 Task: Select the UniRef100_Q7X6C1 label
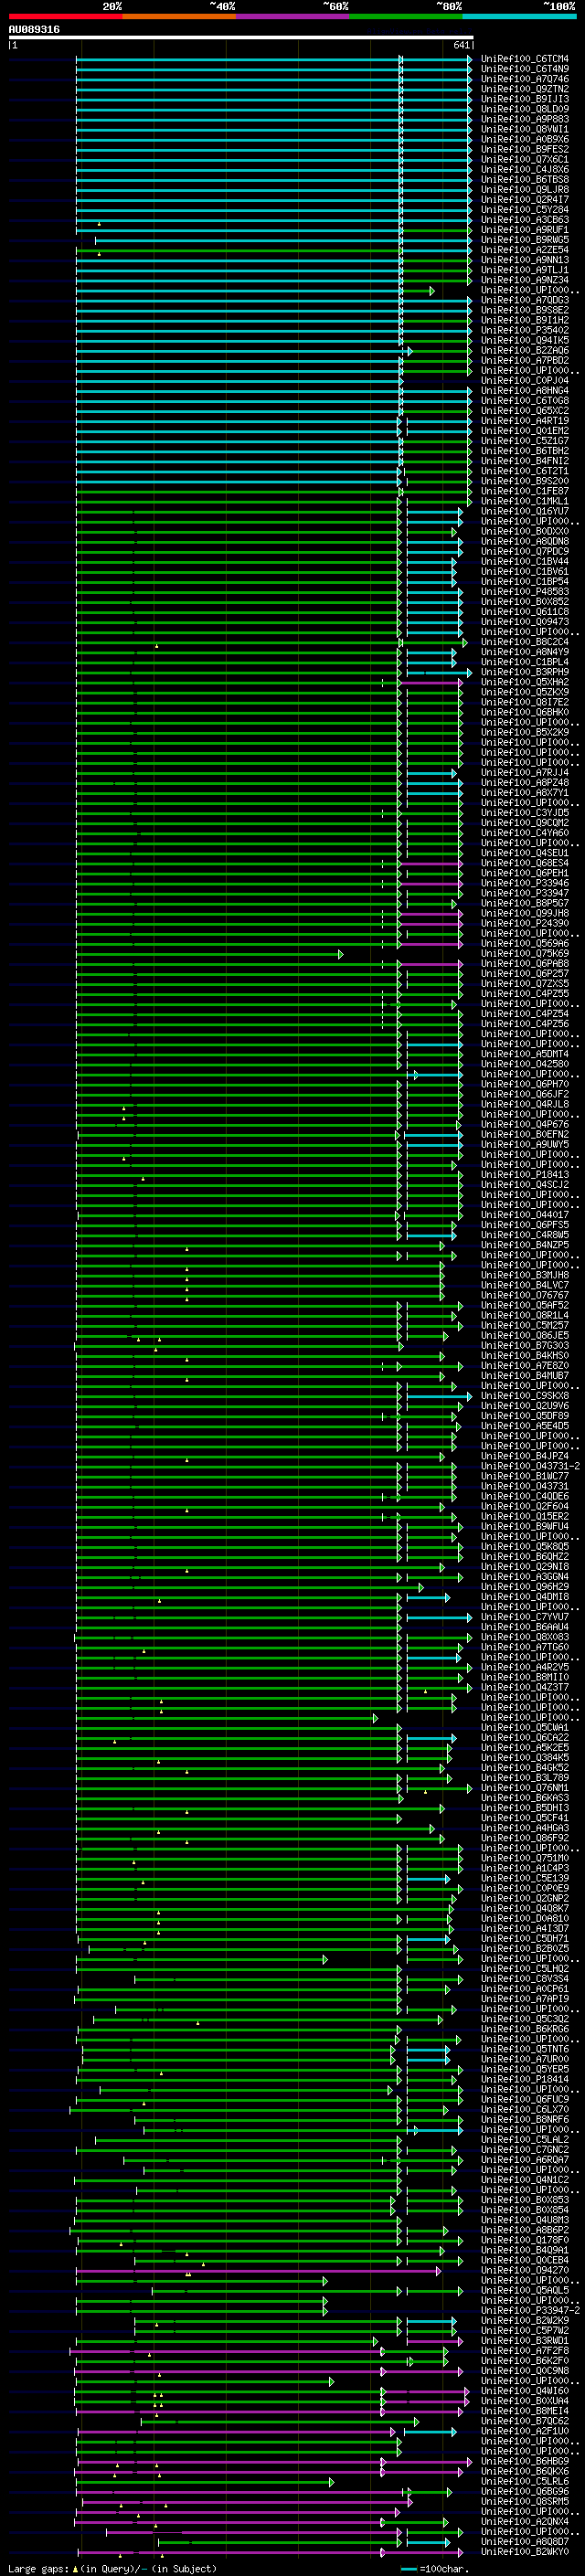tap(525, 159)
